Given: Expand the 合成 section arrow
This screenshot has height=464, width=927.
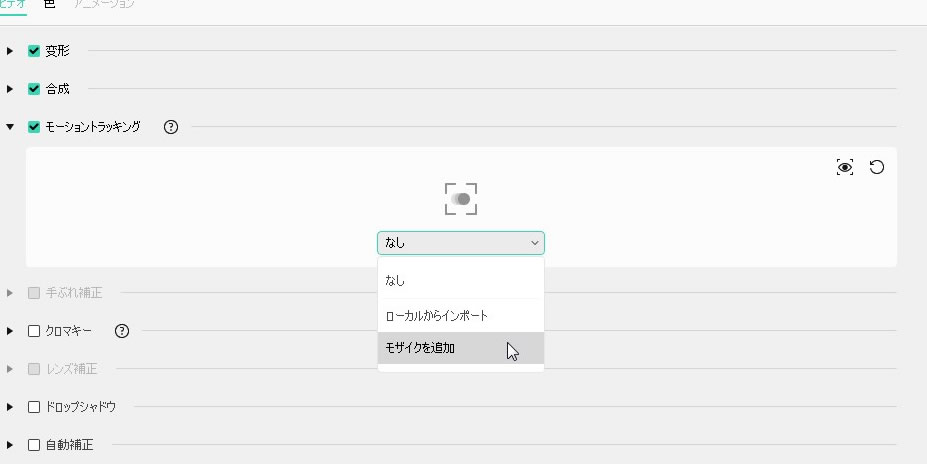Looking at the screenshot, I should [x=9, y=89].
